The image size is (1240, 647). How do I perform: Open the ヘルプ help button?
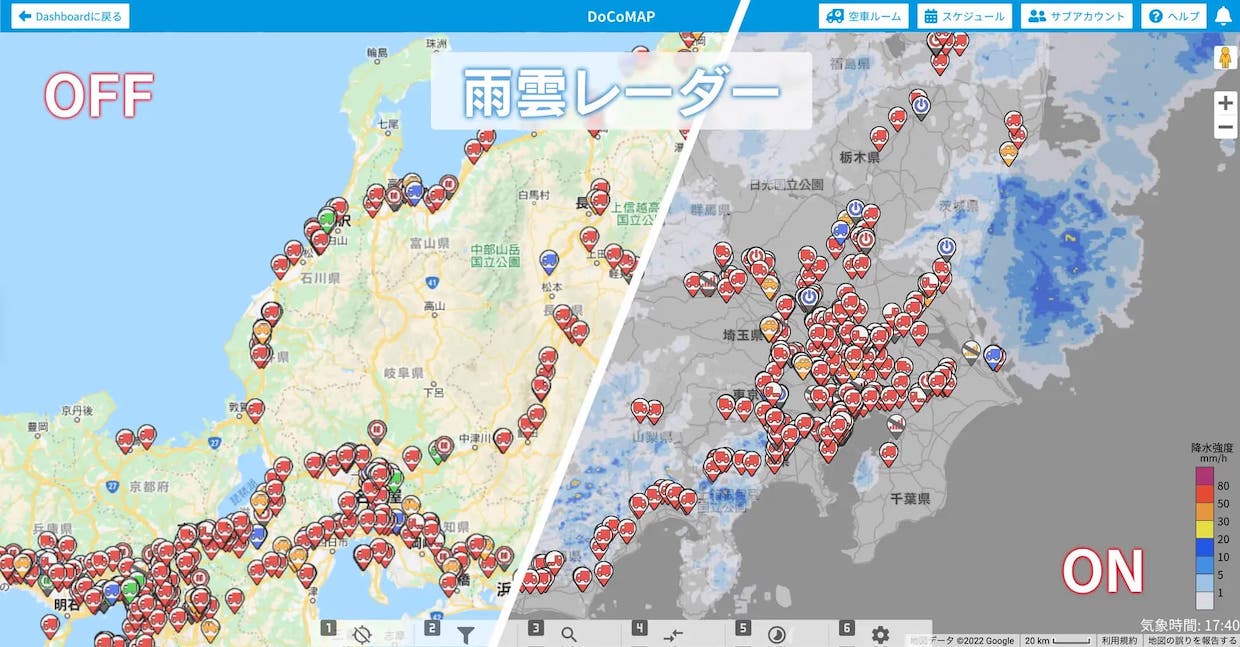pyautogui.click(x=1174, y=16)
